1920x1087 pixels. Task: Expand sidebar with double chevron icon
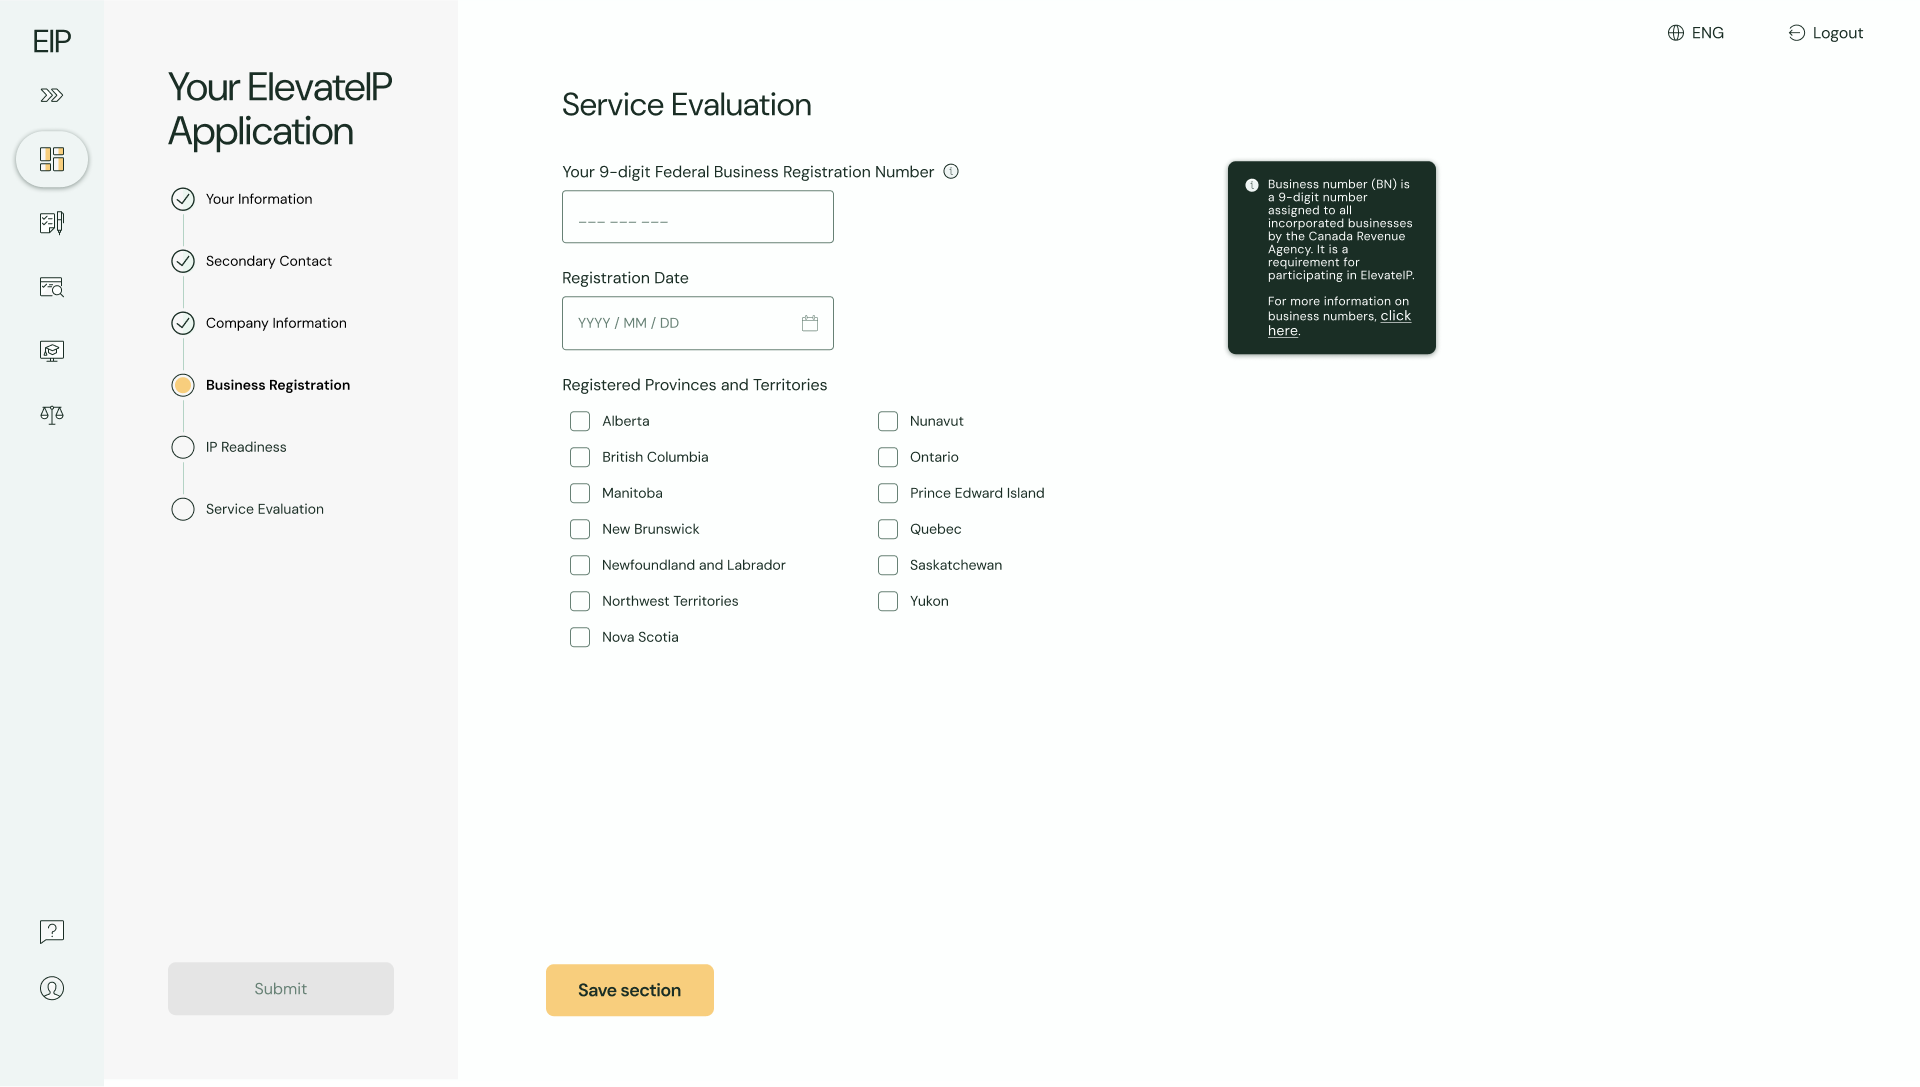52,96
